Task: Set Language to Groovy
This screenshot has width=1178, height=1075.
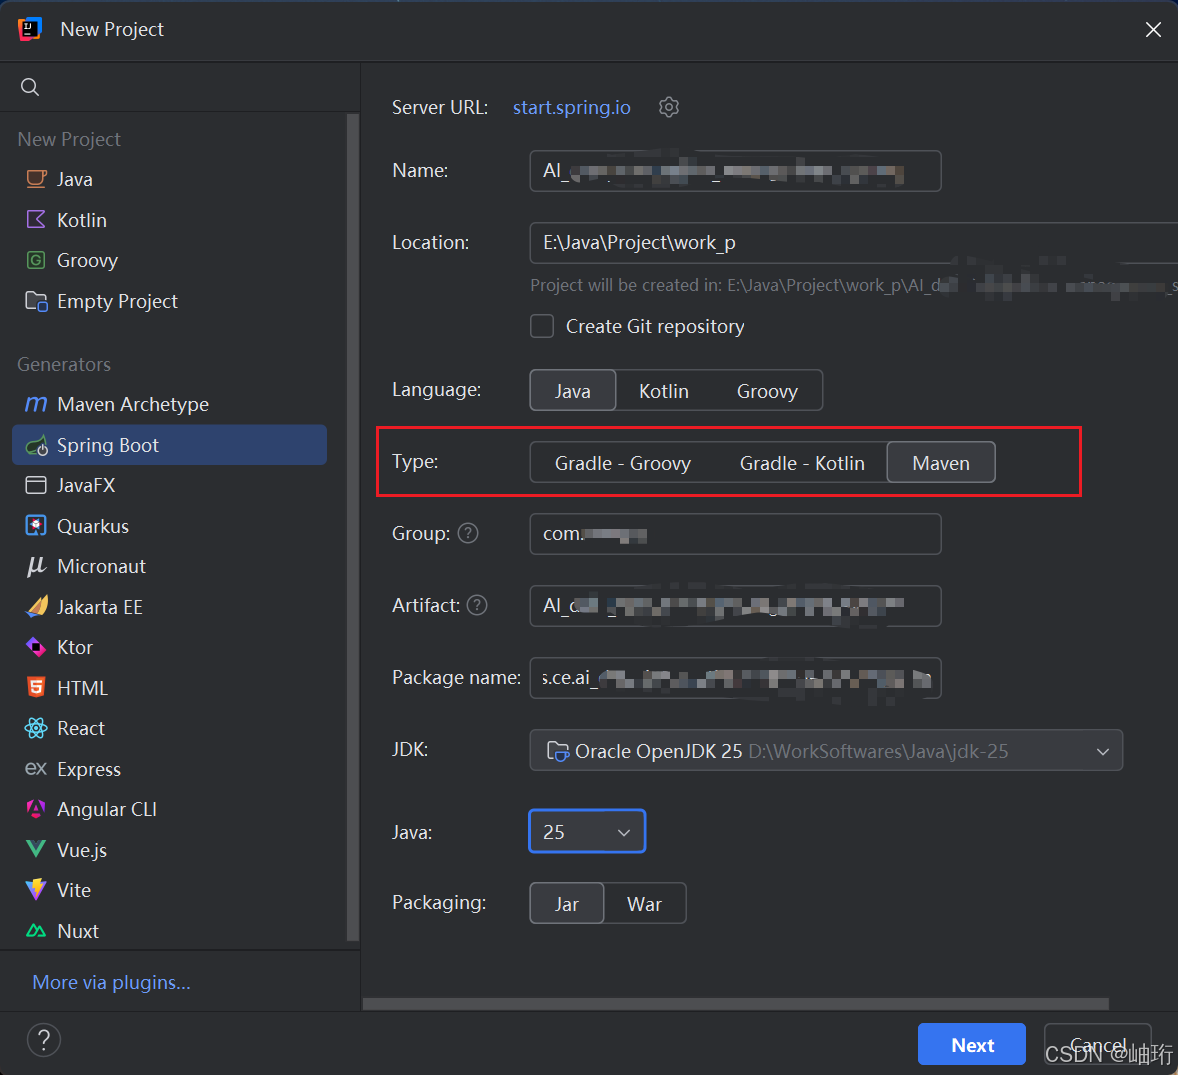Action: pos(767,391)
